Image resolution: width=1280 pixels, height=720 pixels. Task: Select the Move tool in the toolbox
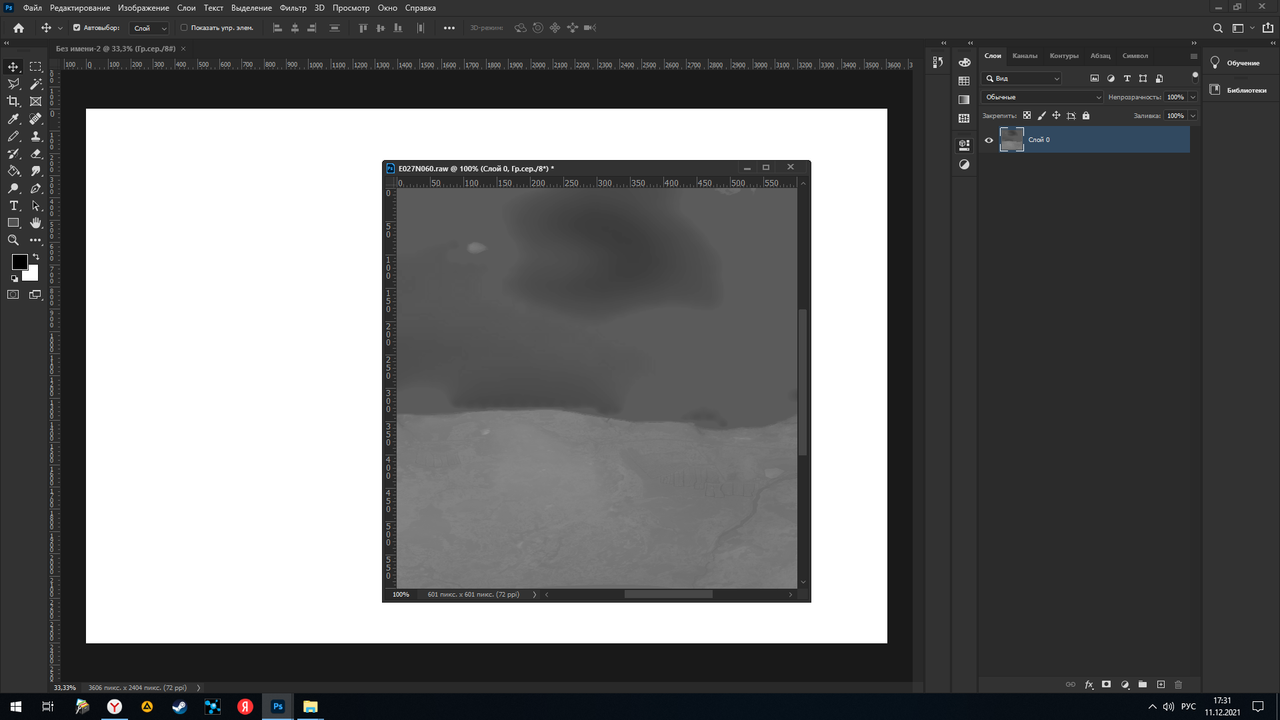(14, 67)
